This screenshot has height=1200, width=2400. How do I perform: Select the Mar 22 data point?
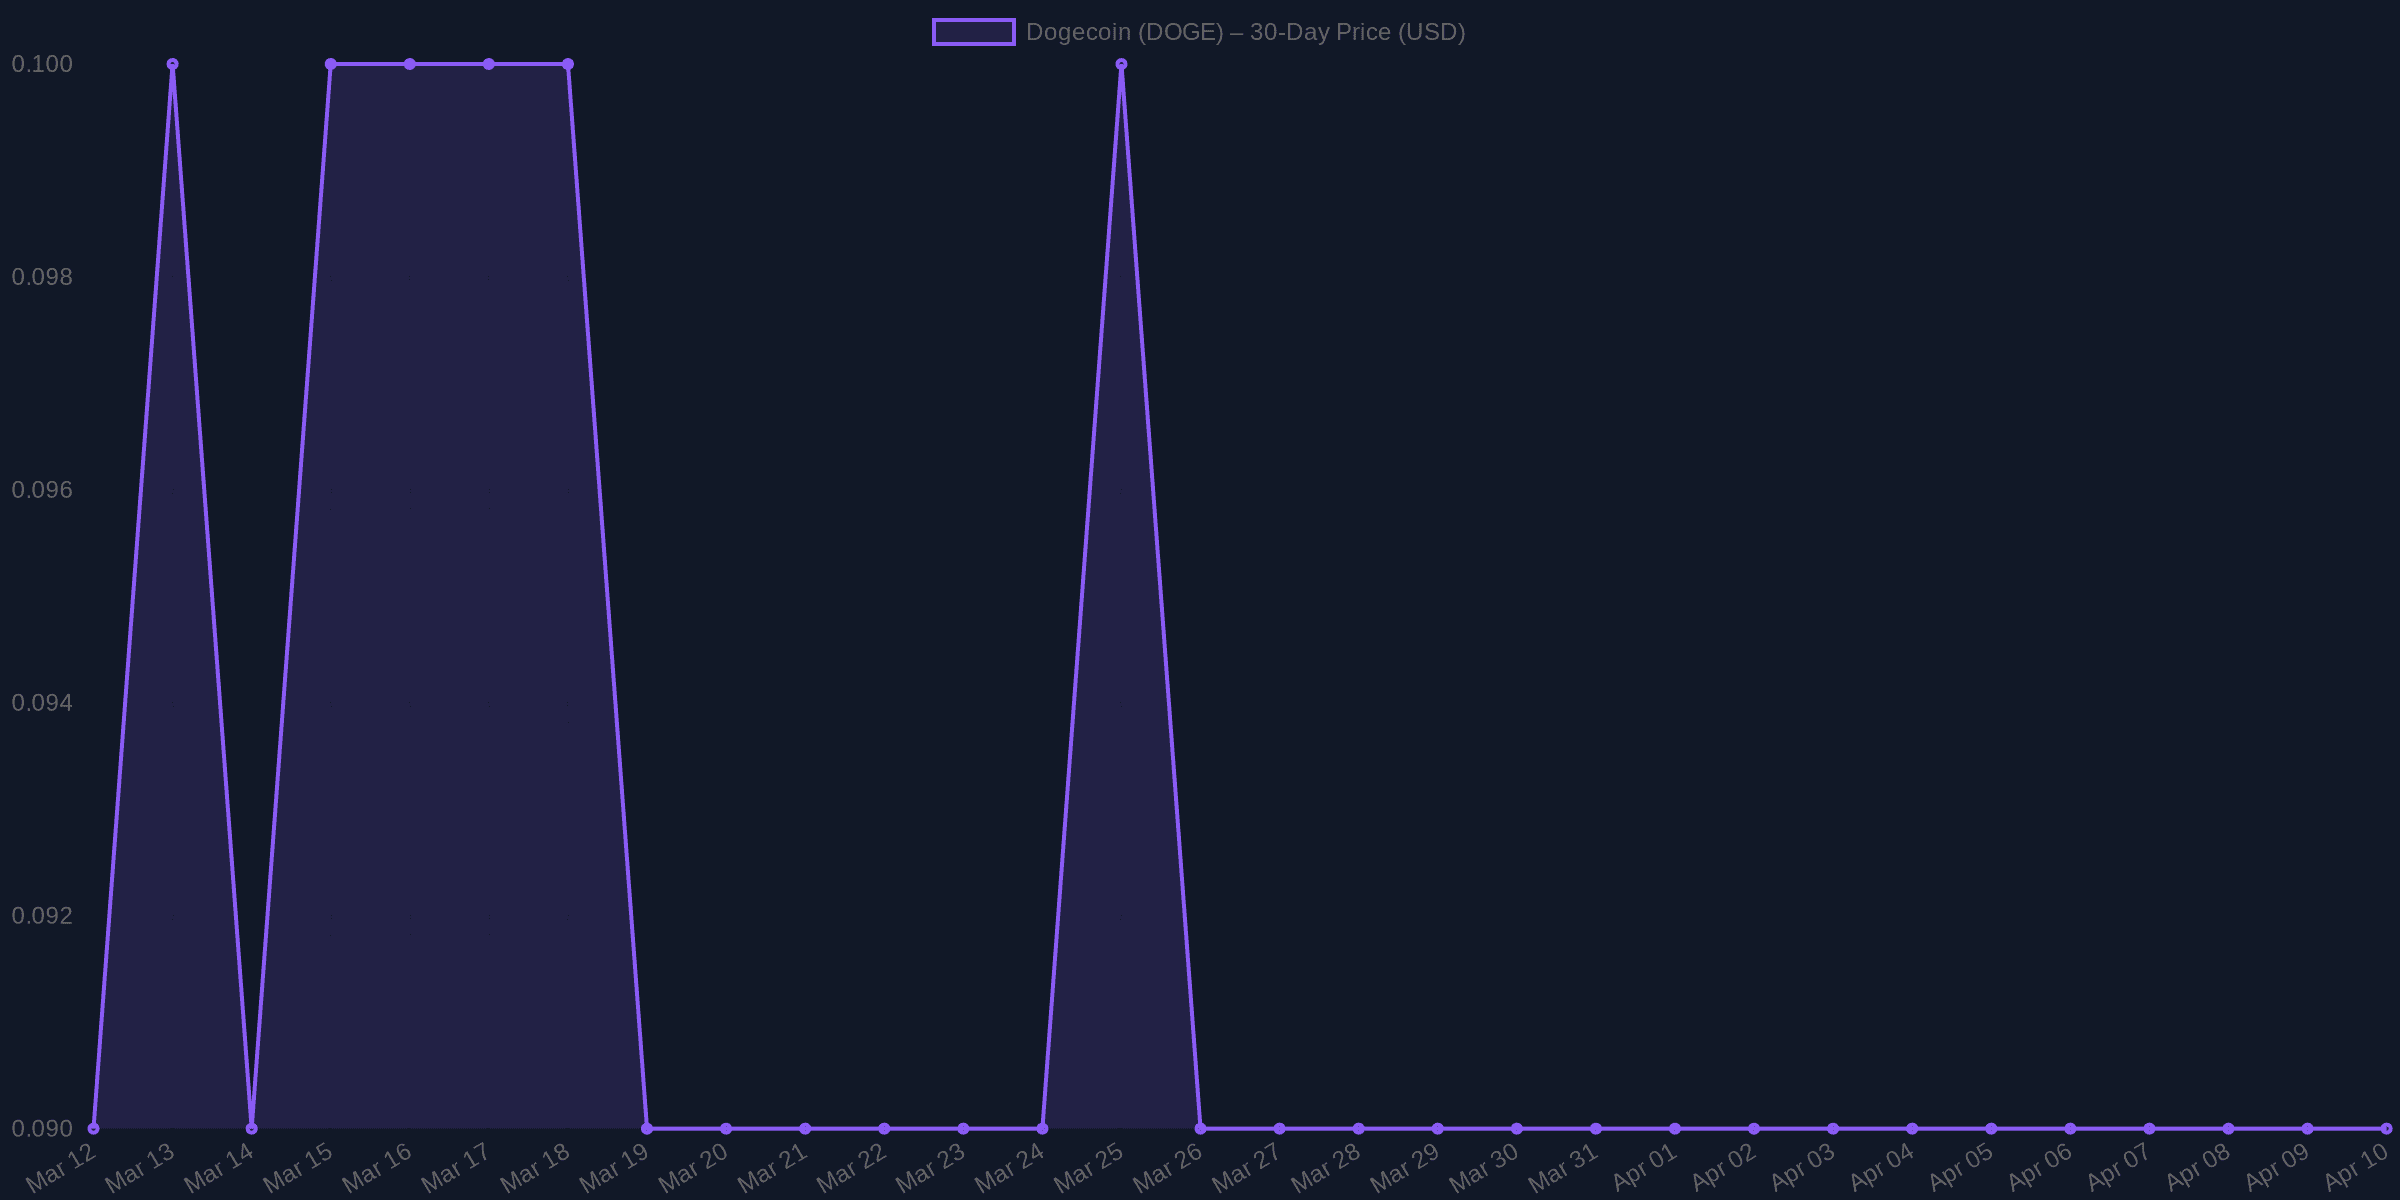coord(884,1128)
